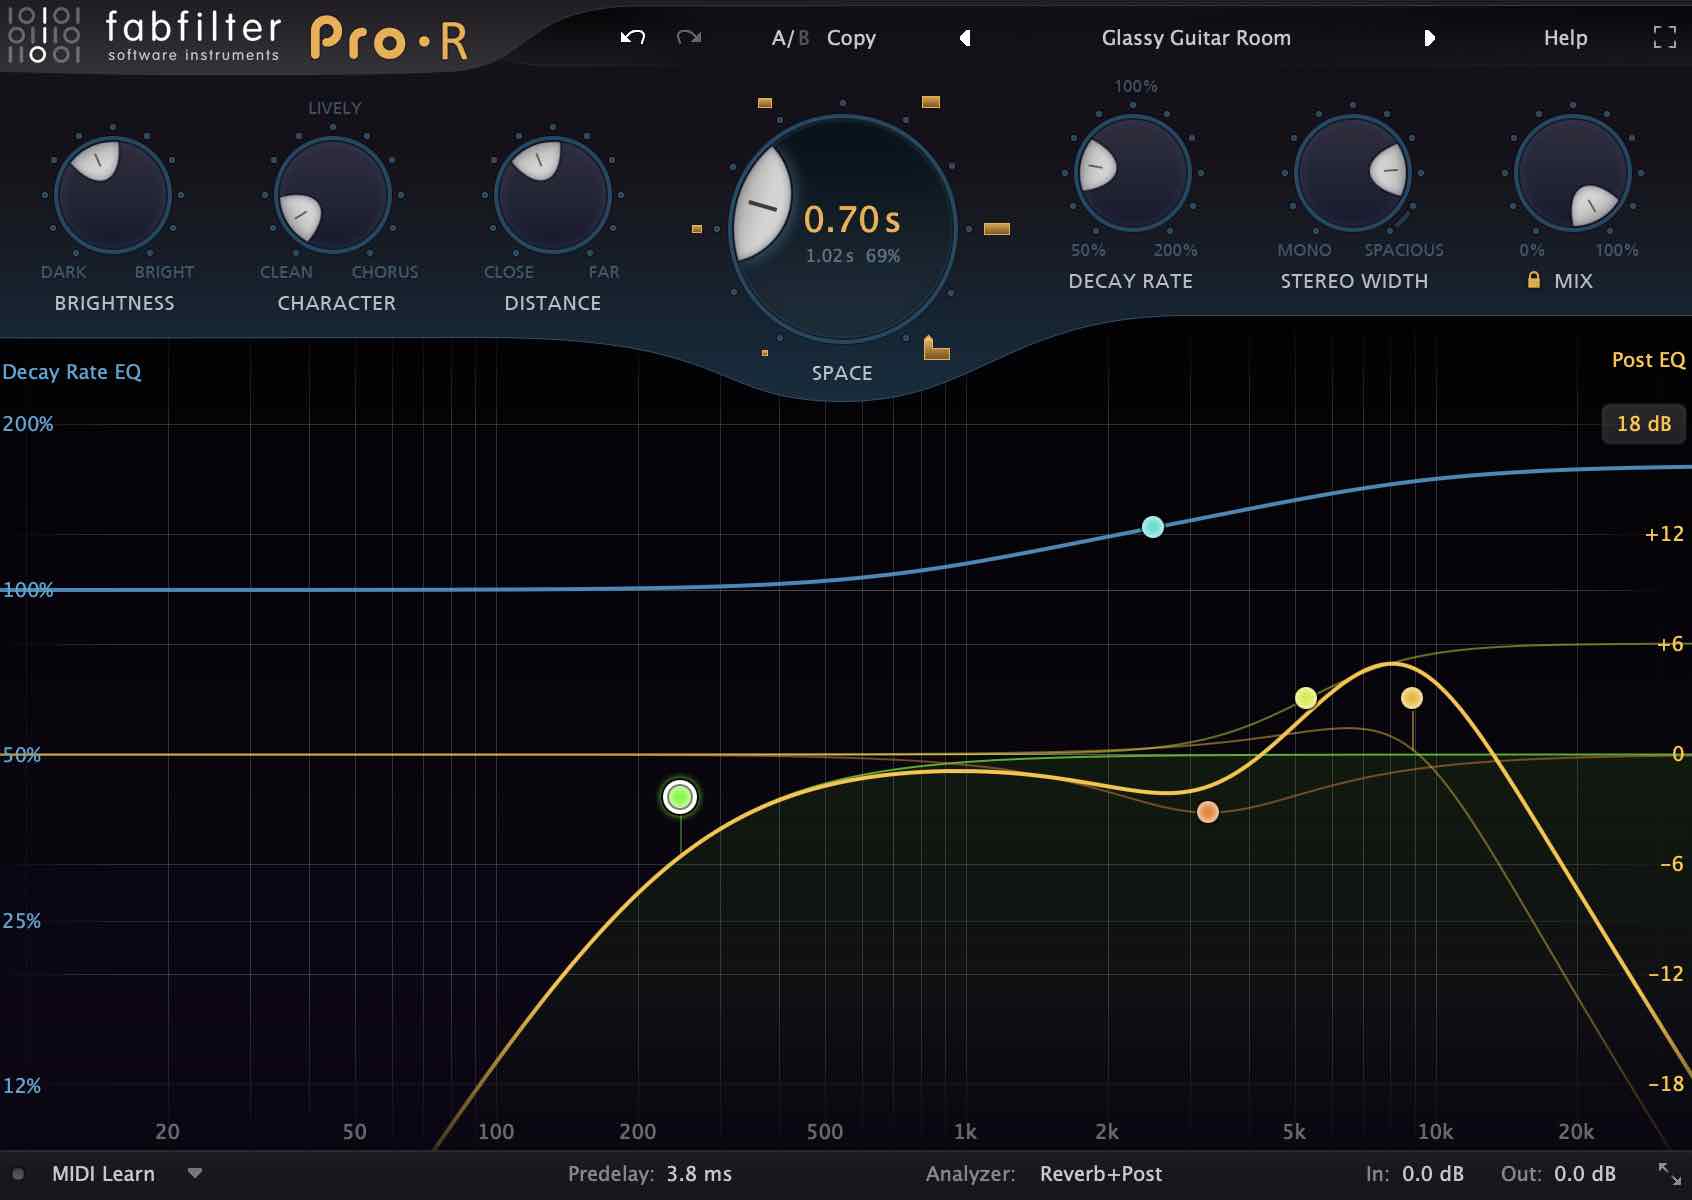Select the amber high-cut Post EQ band point
The image size is (1692, 1200).
[1412, 698]
